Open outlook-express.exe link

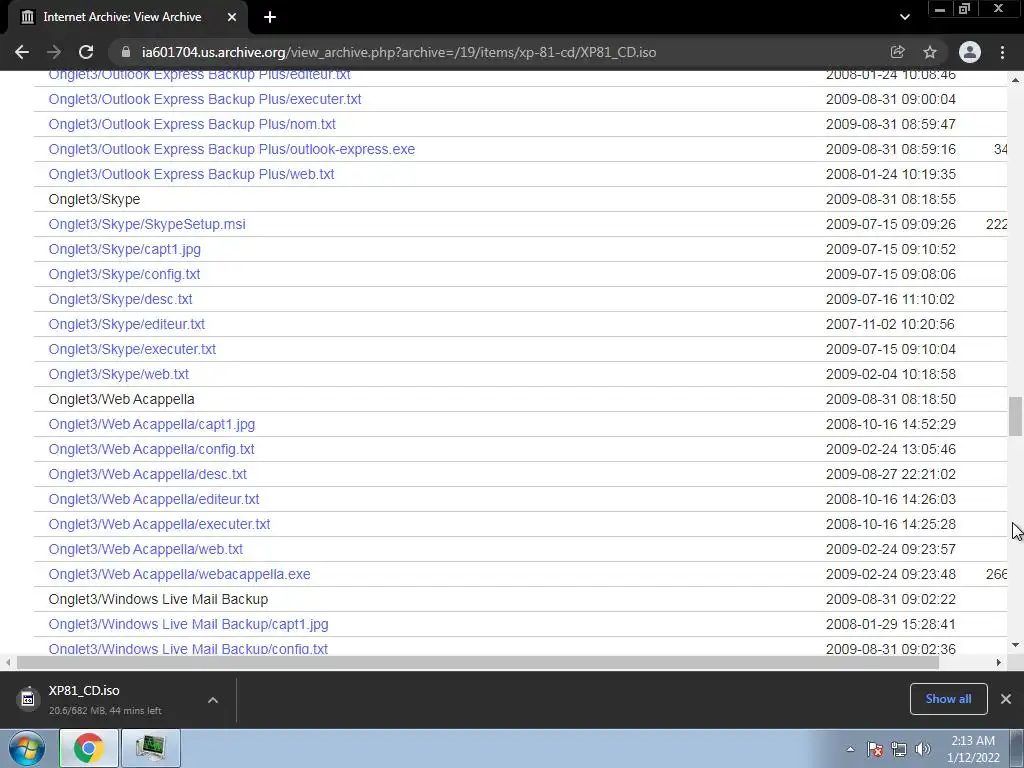[232, 149]
